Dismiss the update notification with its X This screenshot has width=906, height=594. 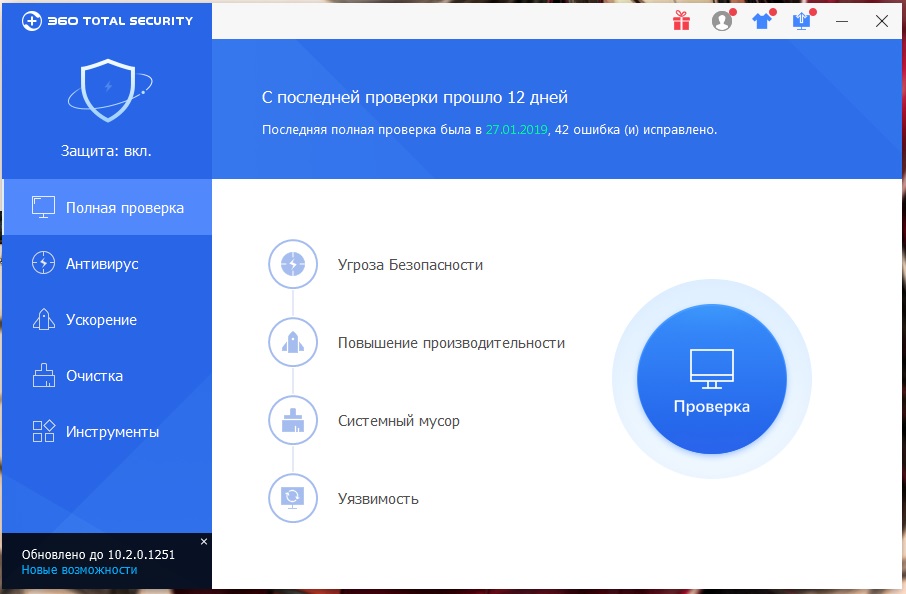click(x=204, y=541)
